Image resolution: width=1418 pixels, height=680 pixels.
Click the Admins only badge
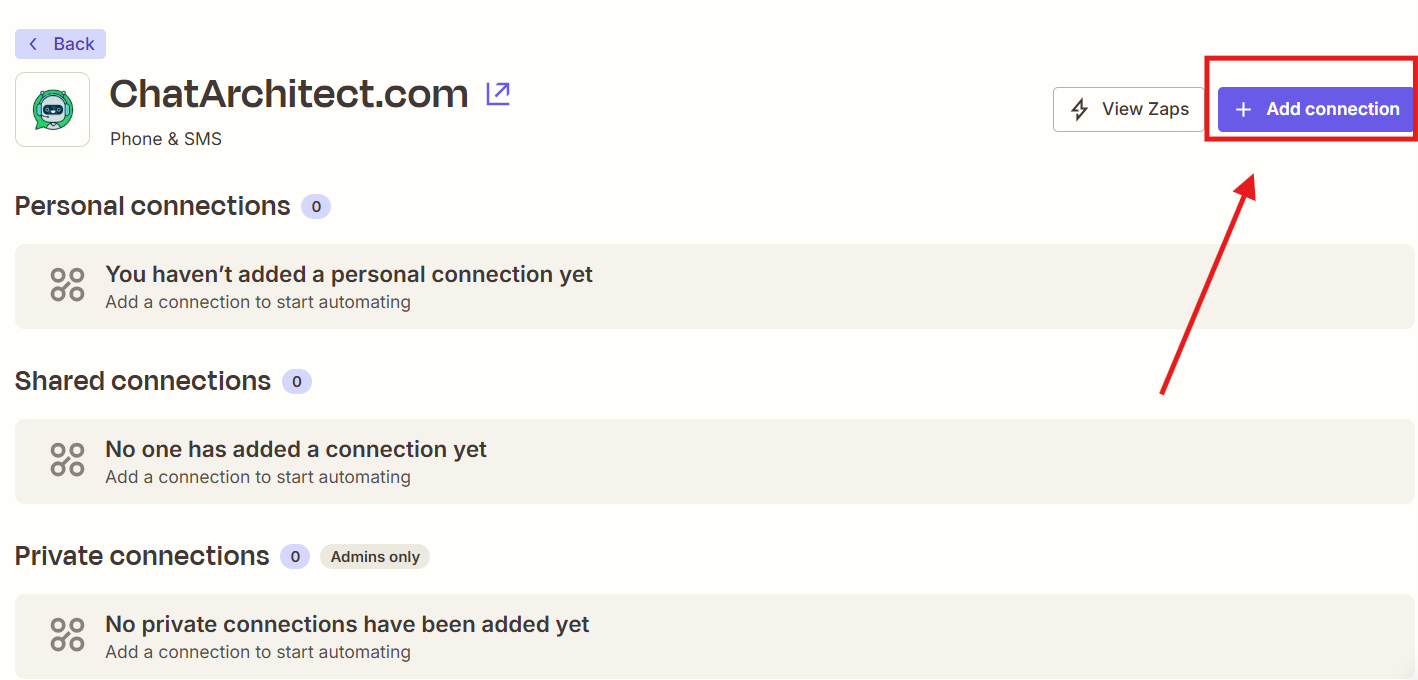coord(375,557)
